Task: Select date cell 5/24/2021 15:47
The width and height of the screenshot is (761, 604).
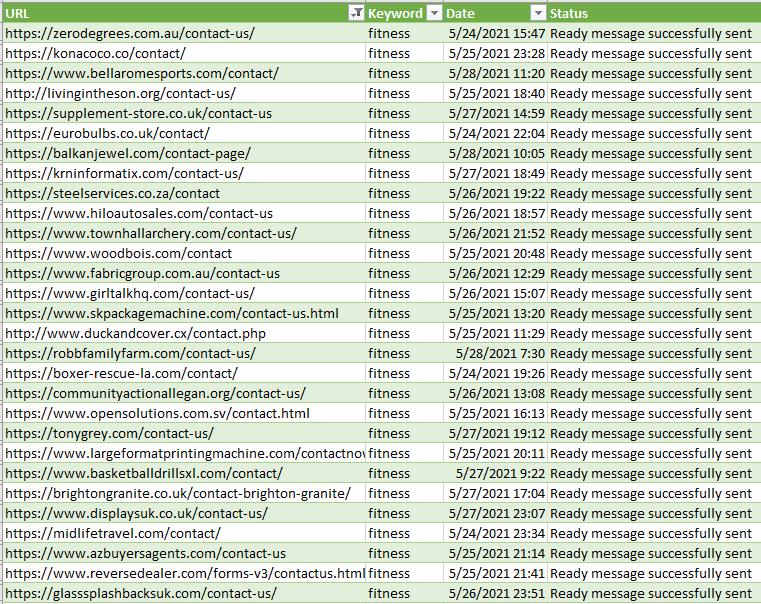Action: pos(496,33)
